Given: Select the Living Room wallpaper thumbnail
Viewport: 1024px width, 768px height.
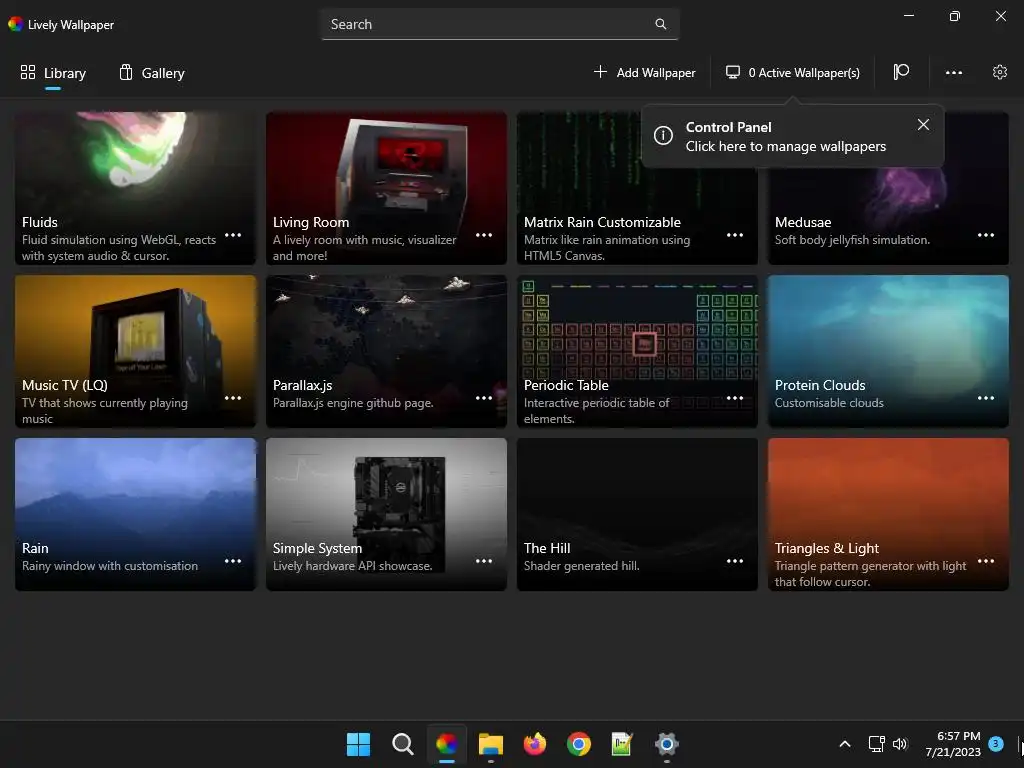Looking at the screenshot, I should coord(386,188).
